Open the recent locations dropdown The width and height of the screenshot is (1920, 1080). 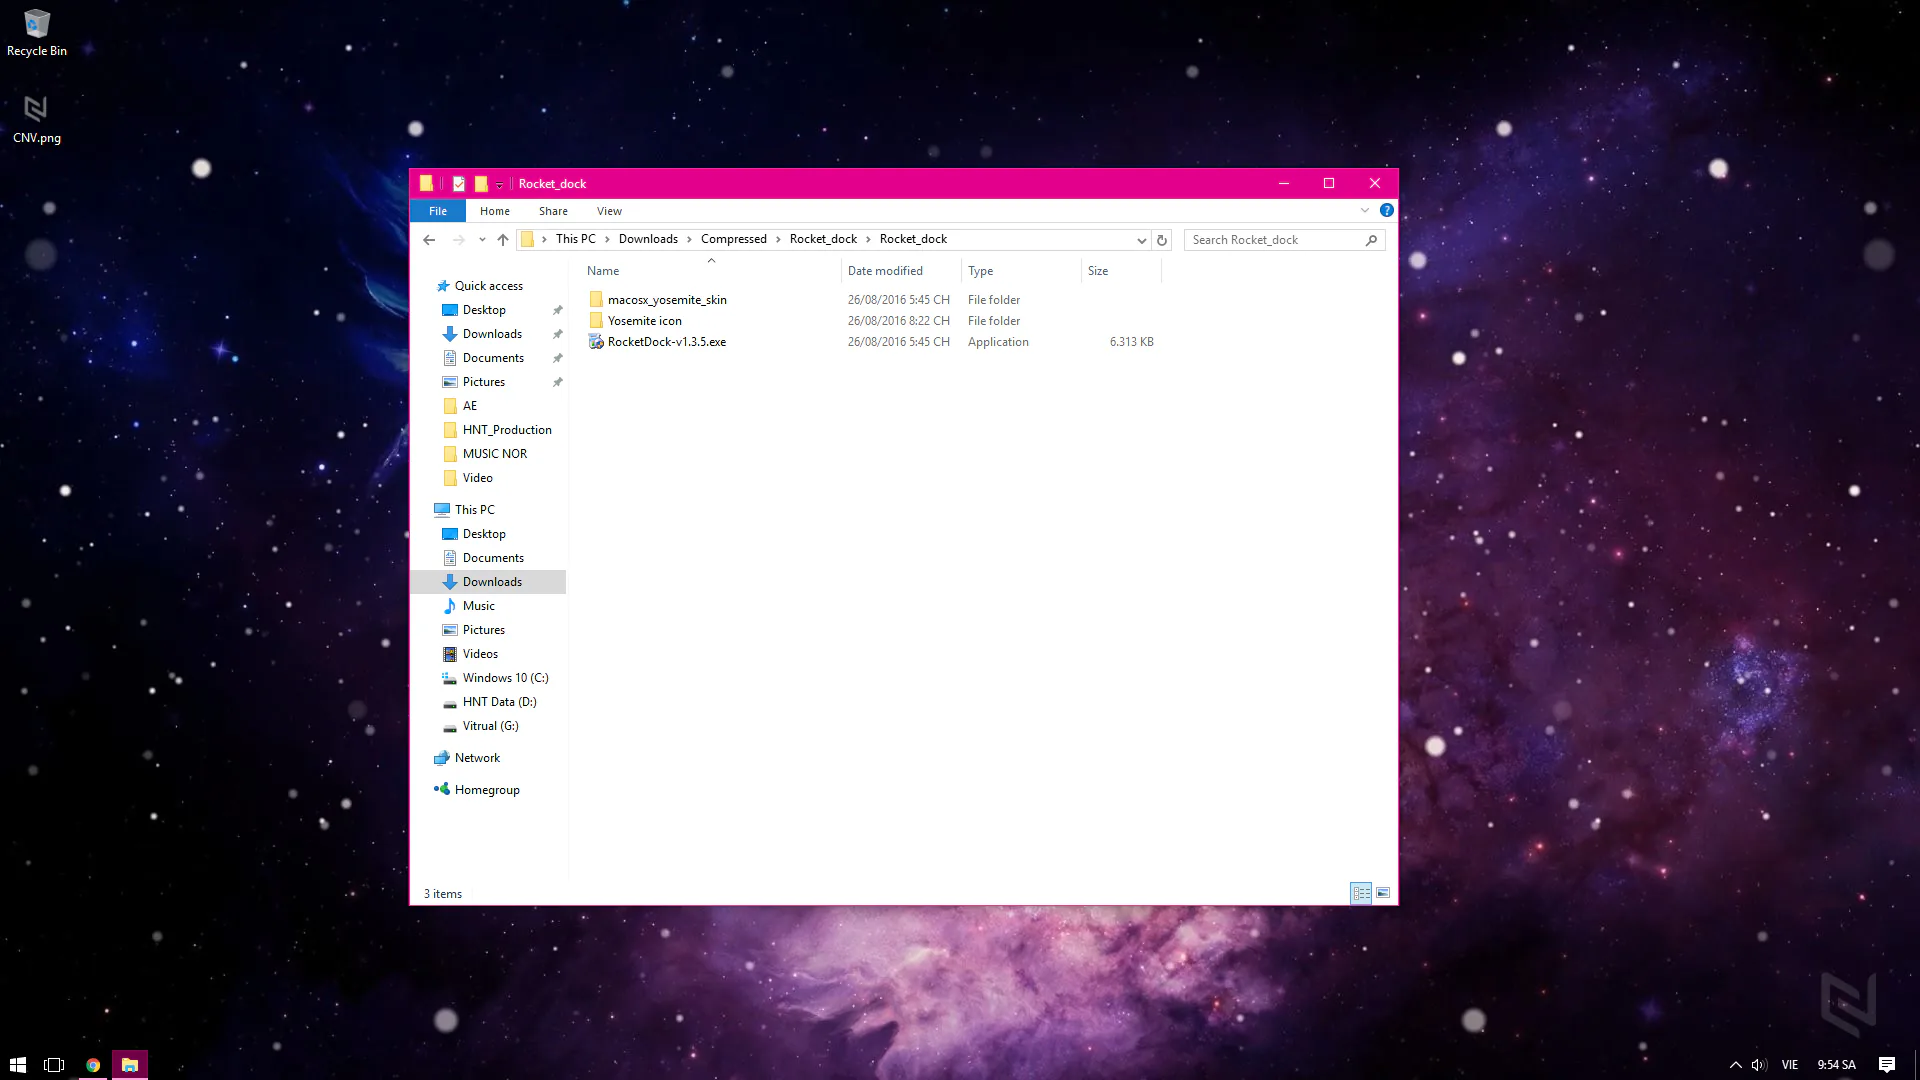click(482, 240)
